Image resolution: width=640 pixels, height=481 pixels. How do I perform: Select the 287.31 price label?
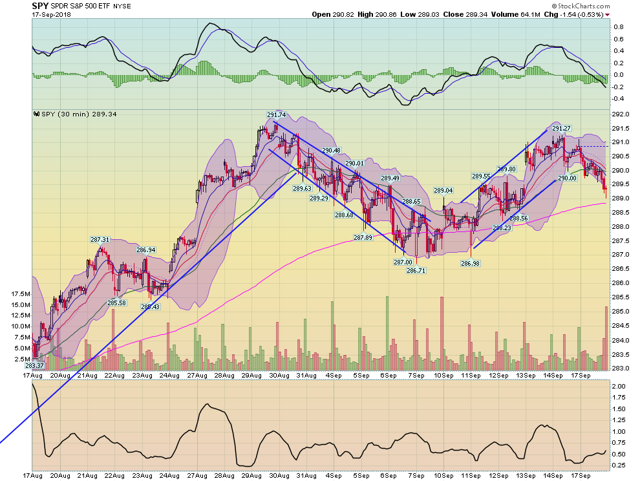(x=100, y=240)
